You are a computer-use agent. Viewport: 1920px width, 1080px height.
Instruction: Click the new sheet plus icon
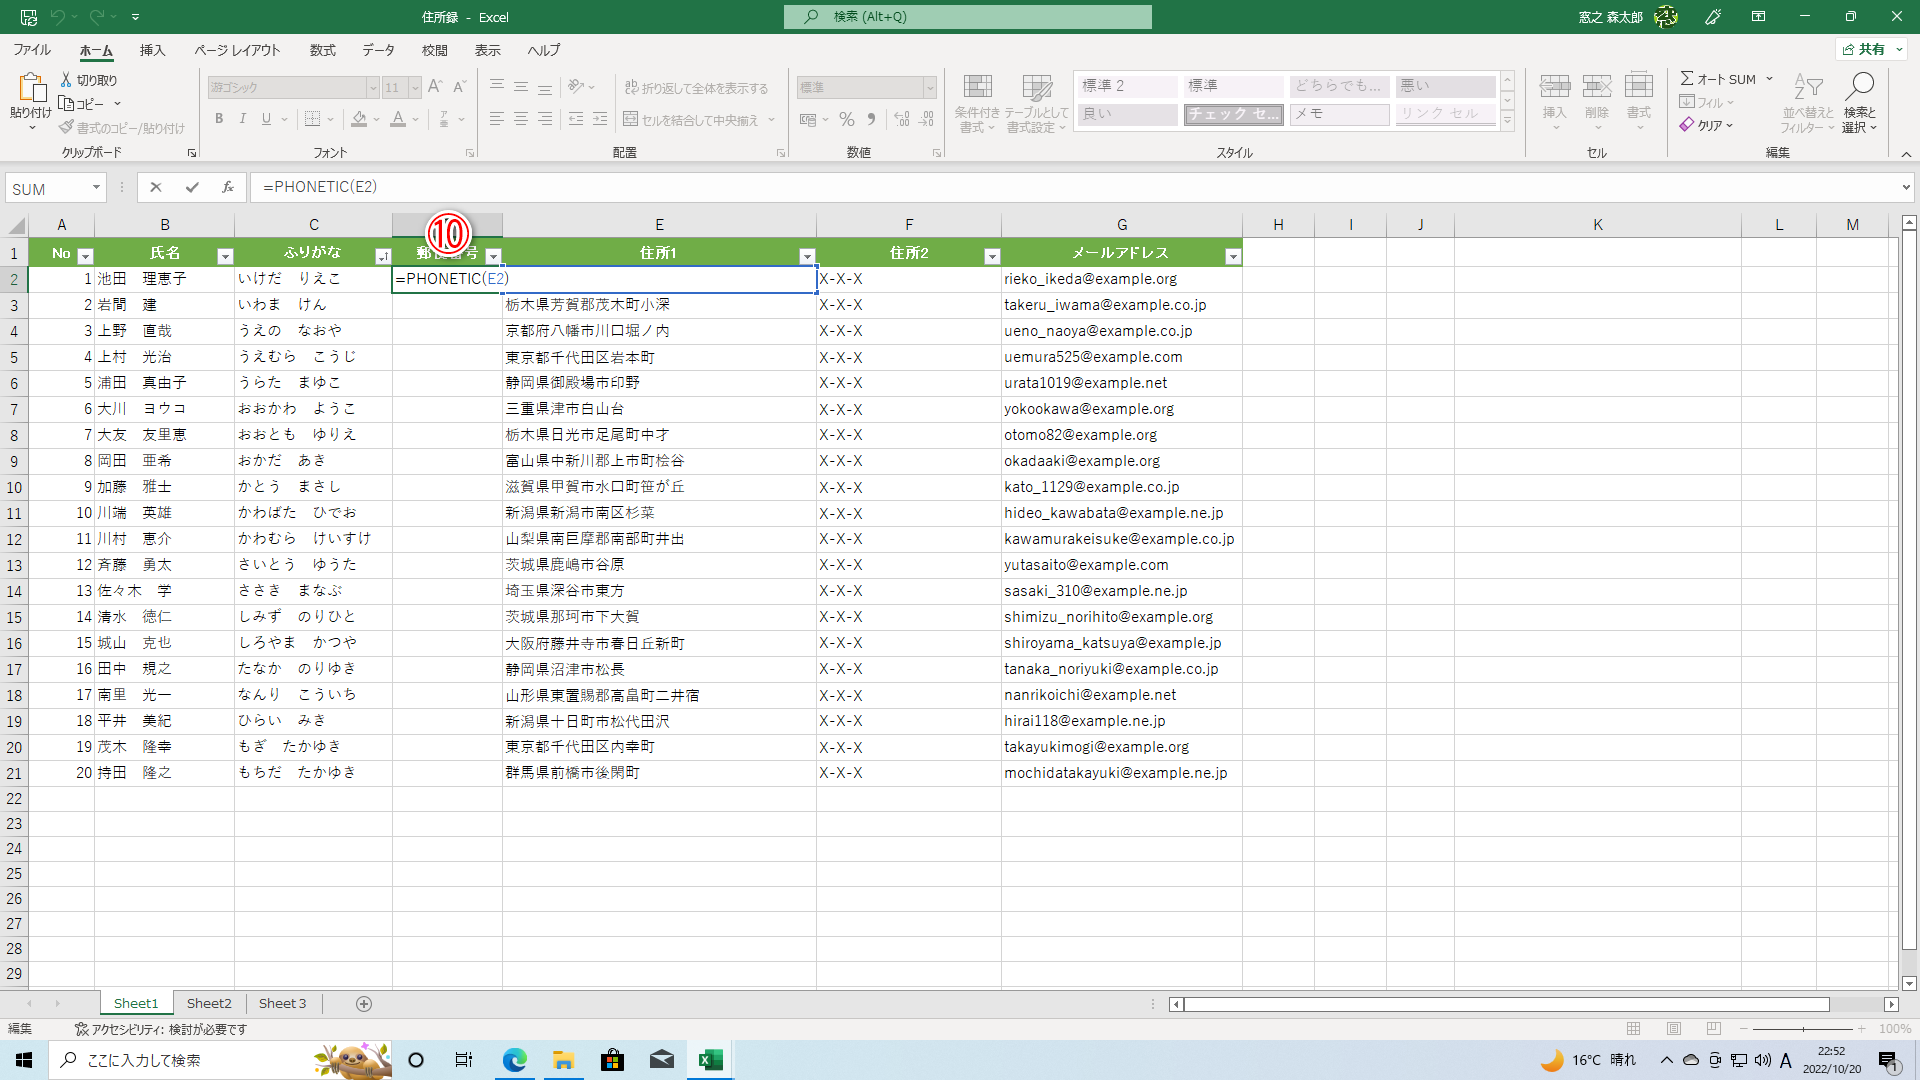[x=364, y=1004]
